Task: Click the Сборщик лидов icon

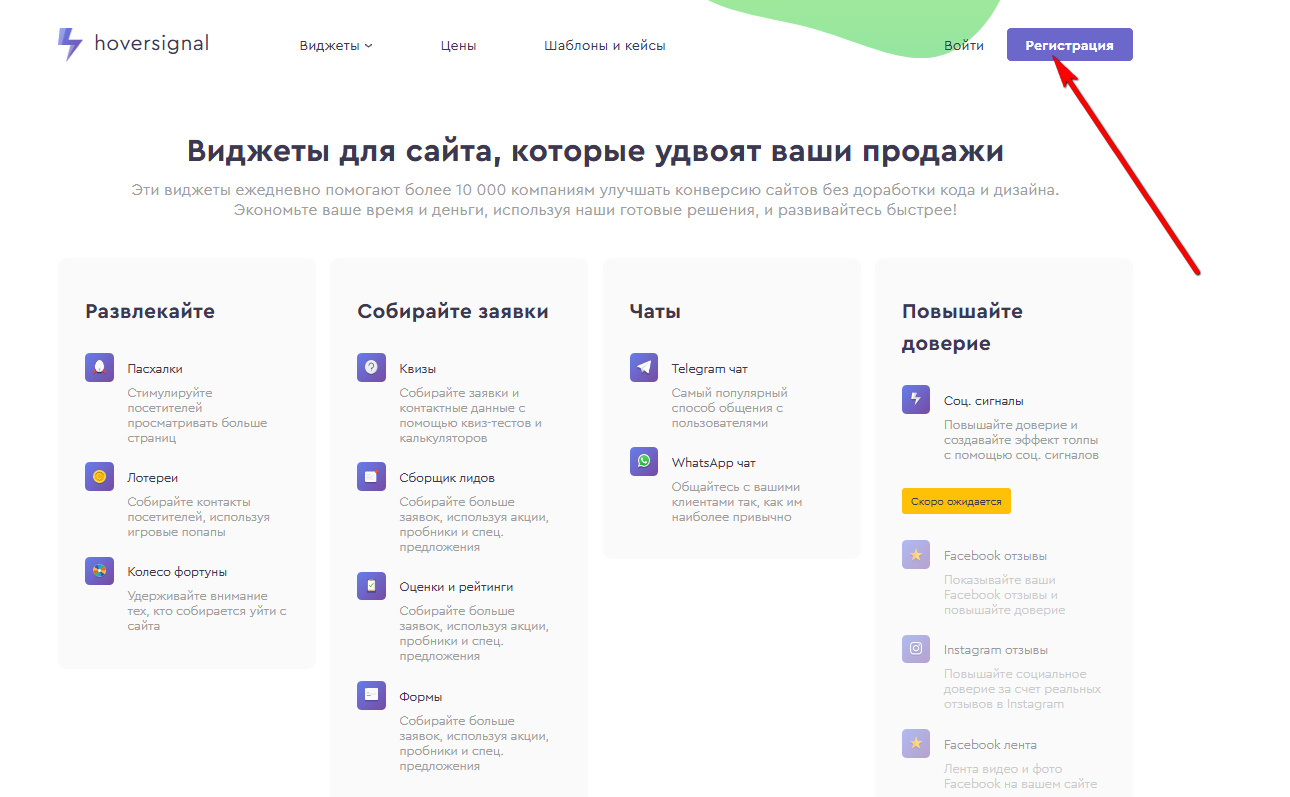Action: click(x=372, y=477)
